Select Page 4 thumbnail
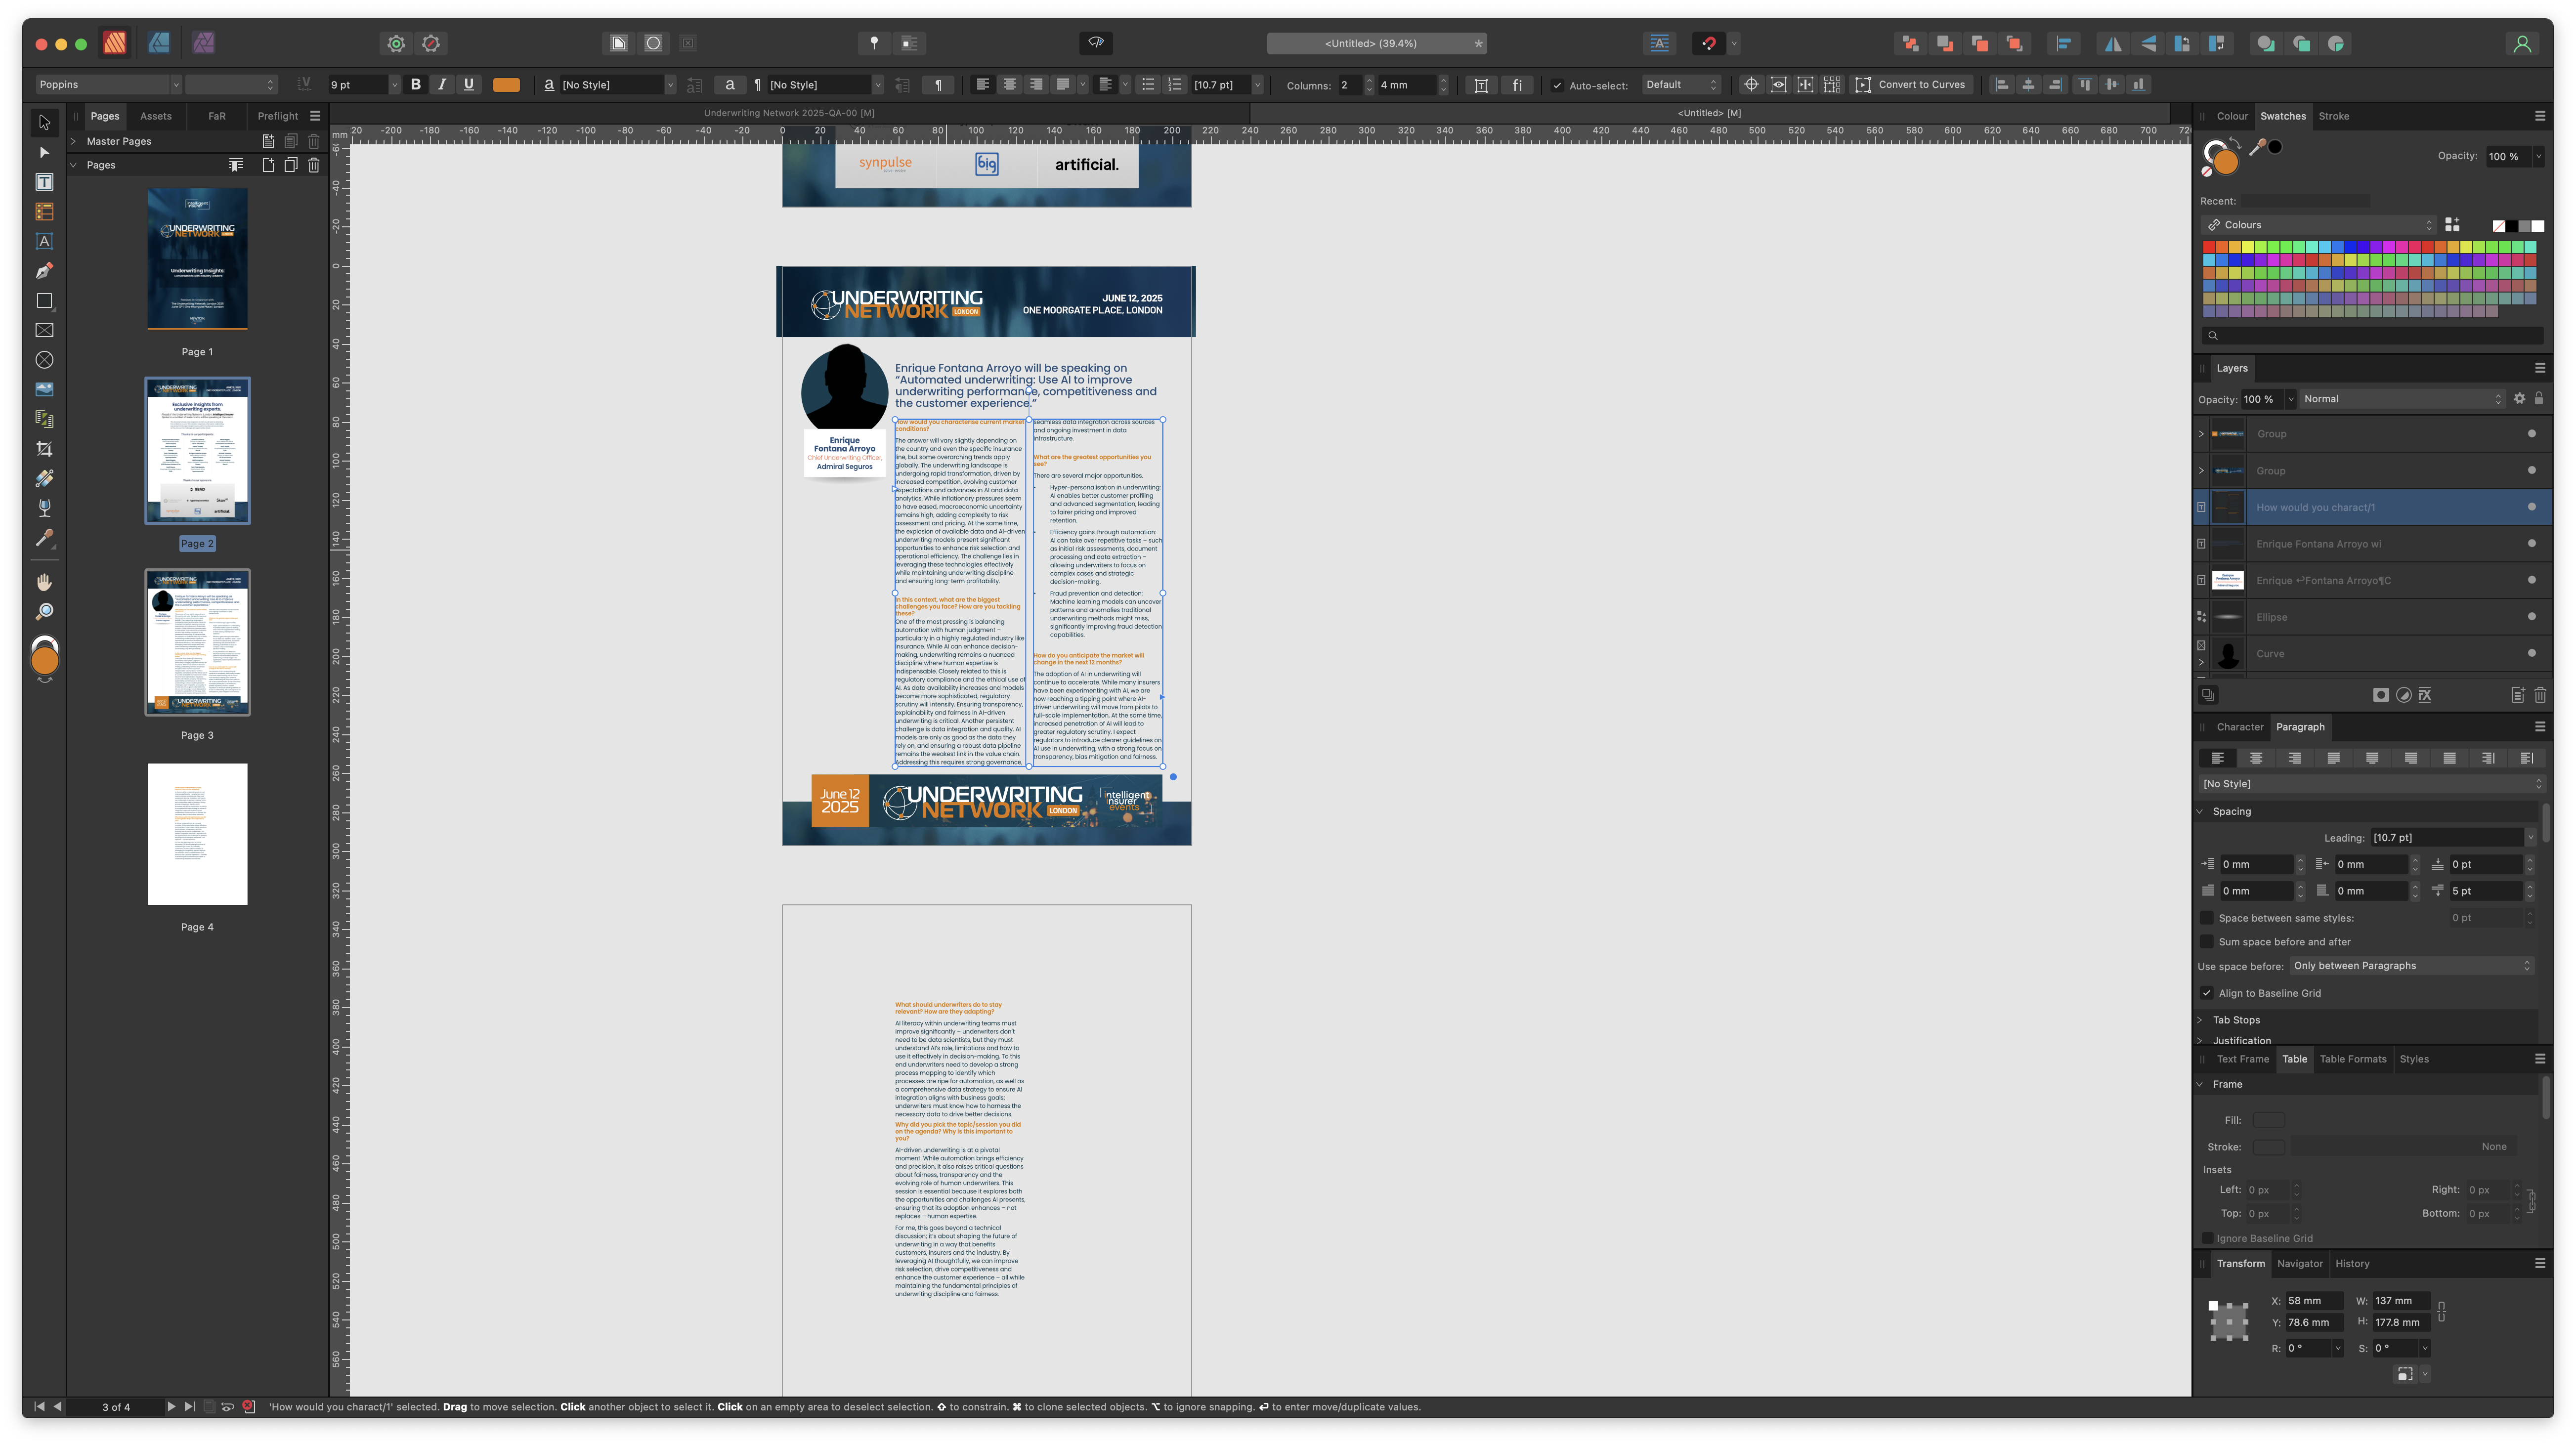The height and width of the screenshot is (1444, 2576). [198, 834]
